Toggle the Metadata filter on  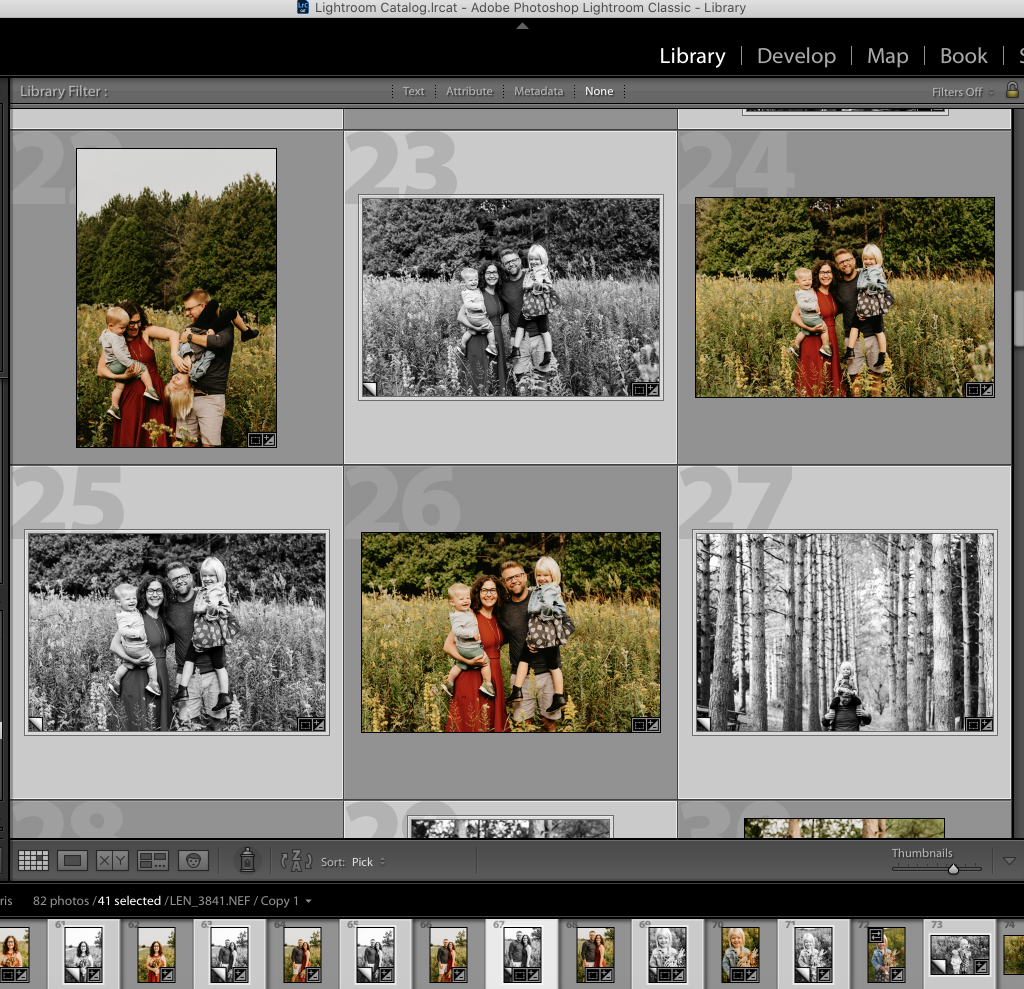538,91
